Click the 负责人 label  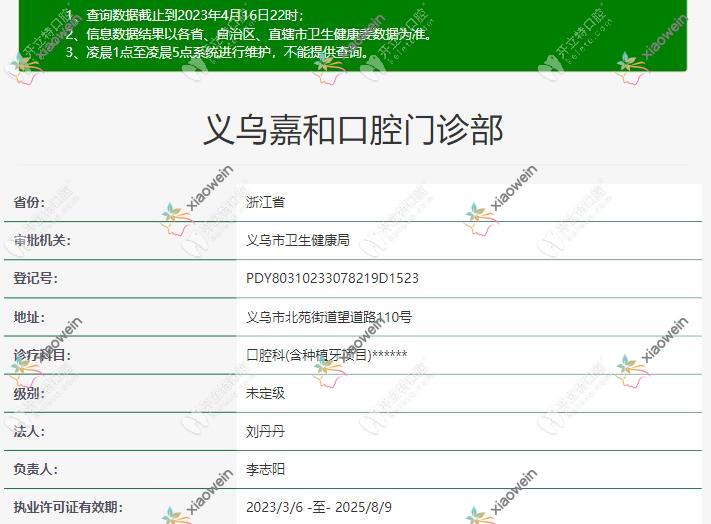click(x=36, y=469)
